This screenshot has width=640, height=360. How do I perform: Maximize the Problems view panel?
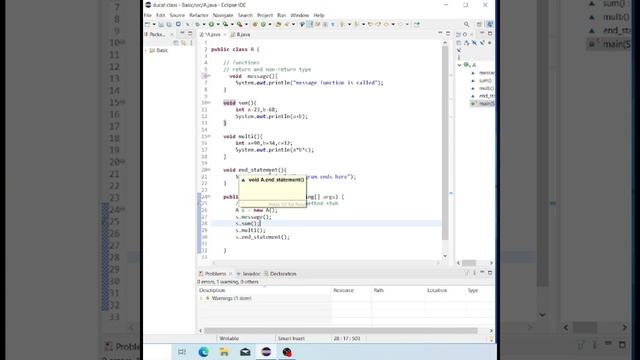pyautogui.click(x=490, y=273)
